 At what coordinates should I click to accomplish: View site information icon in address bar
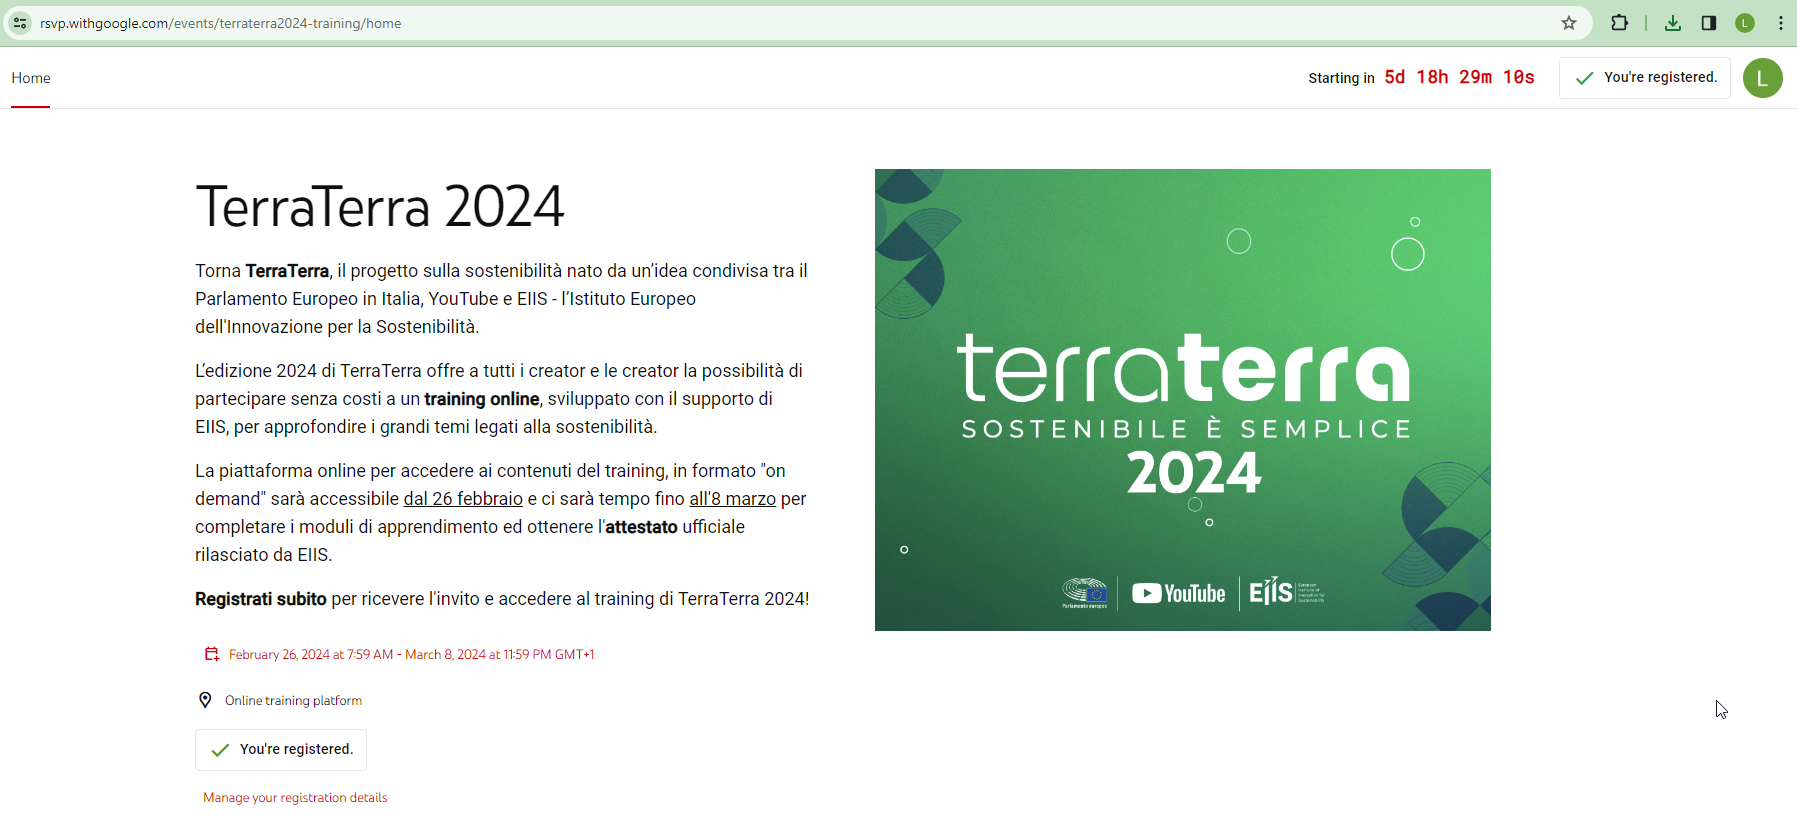click(x=20, y=23)
